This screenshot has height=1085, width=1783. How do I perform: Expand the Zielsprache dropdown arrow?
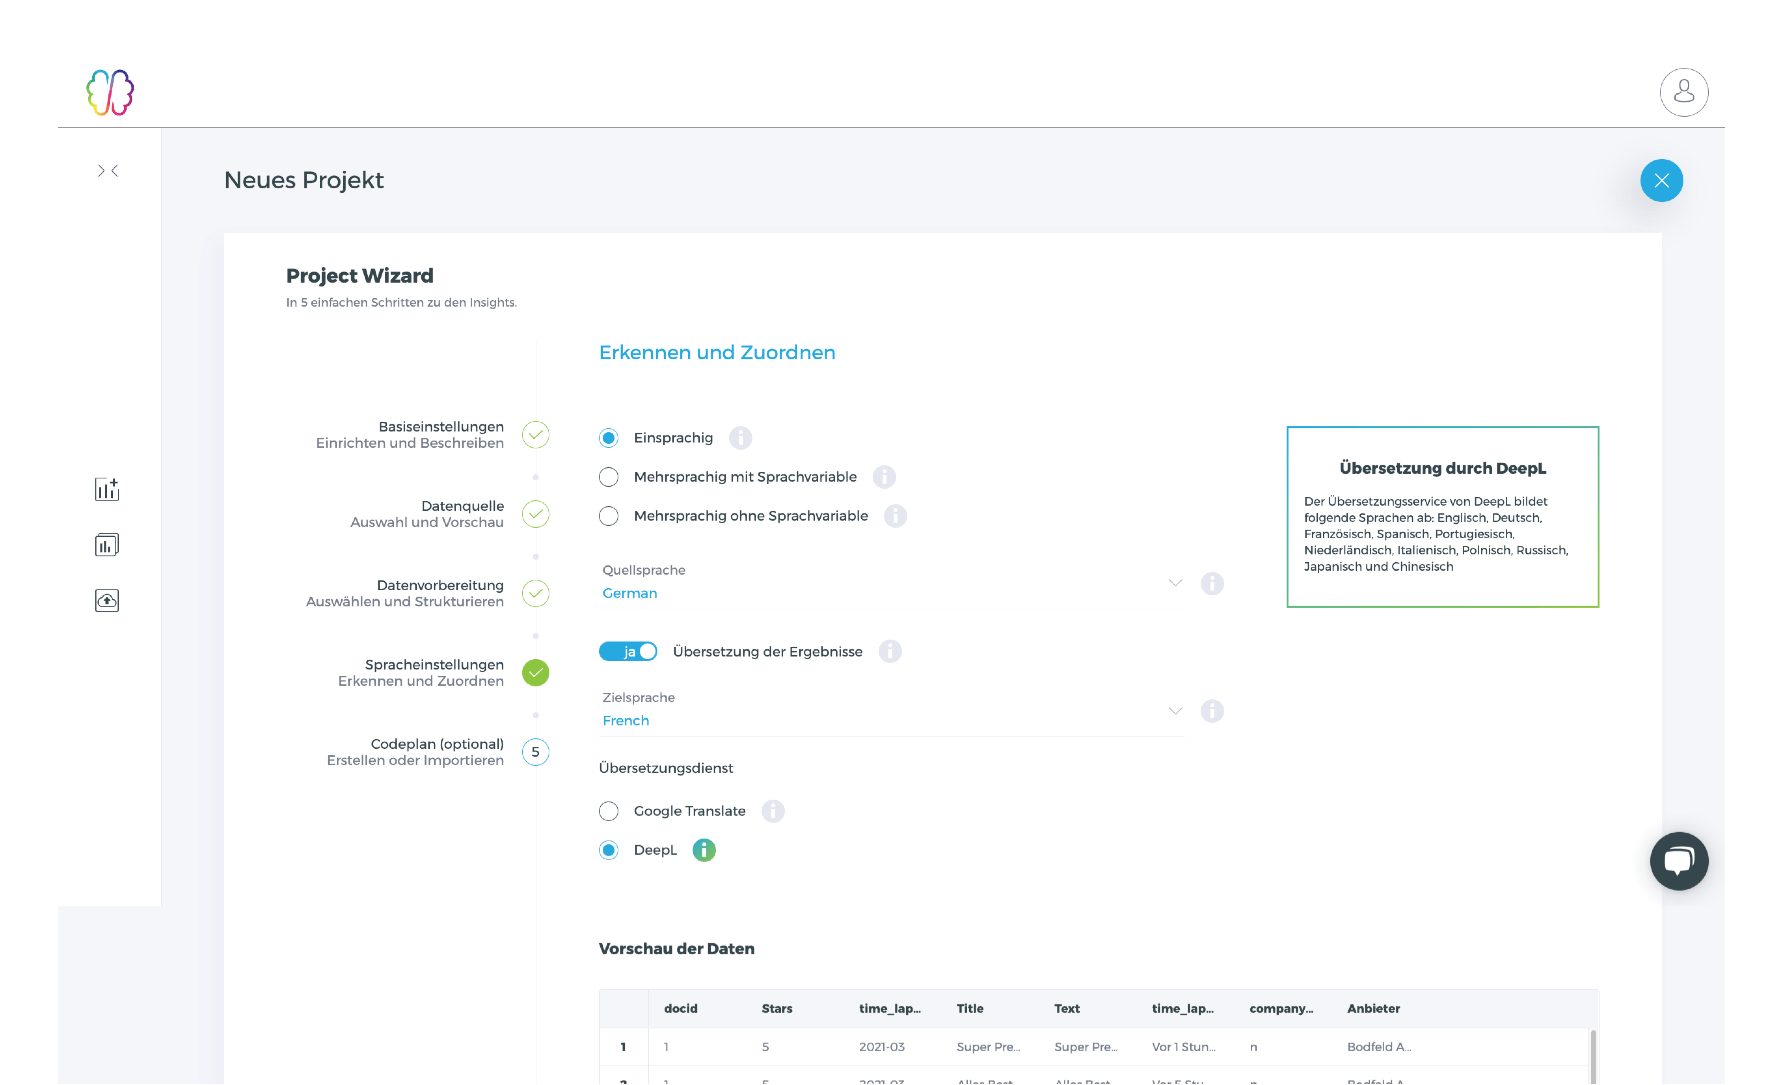[1175, 711]
